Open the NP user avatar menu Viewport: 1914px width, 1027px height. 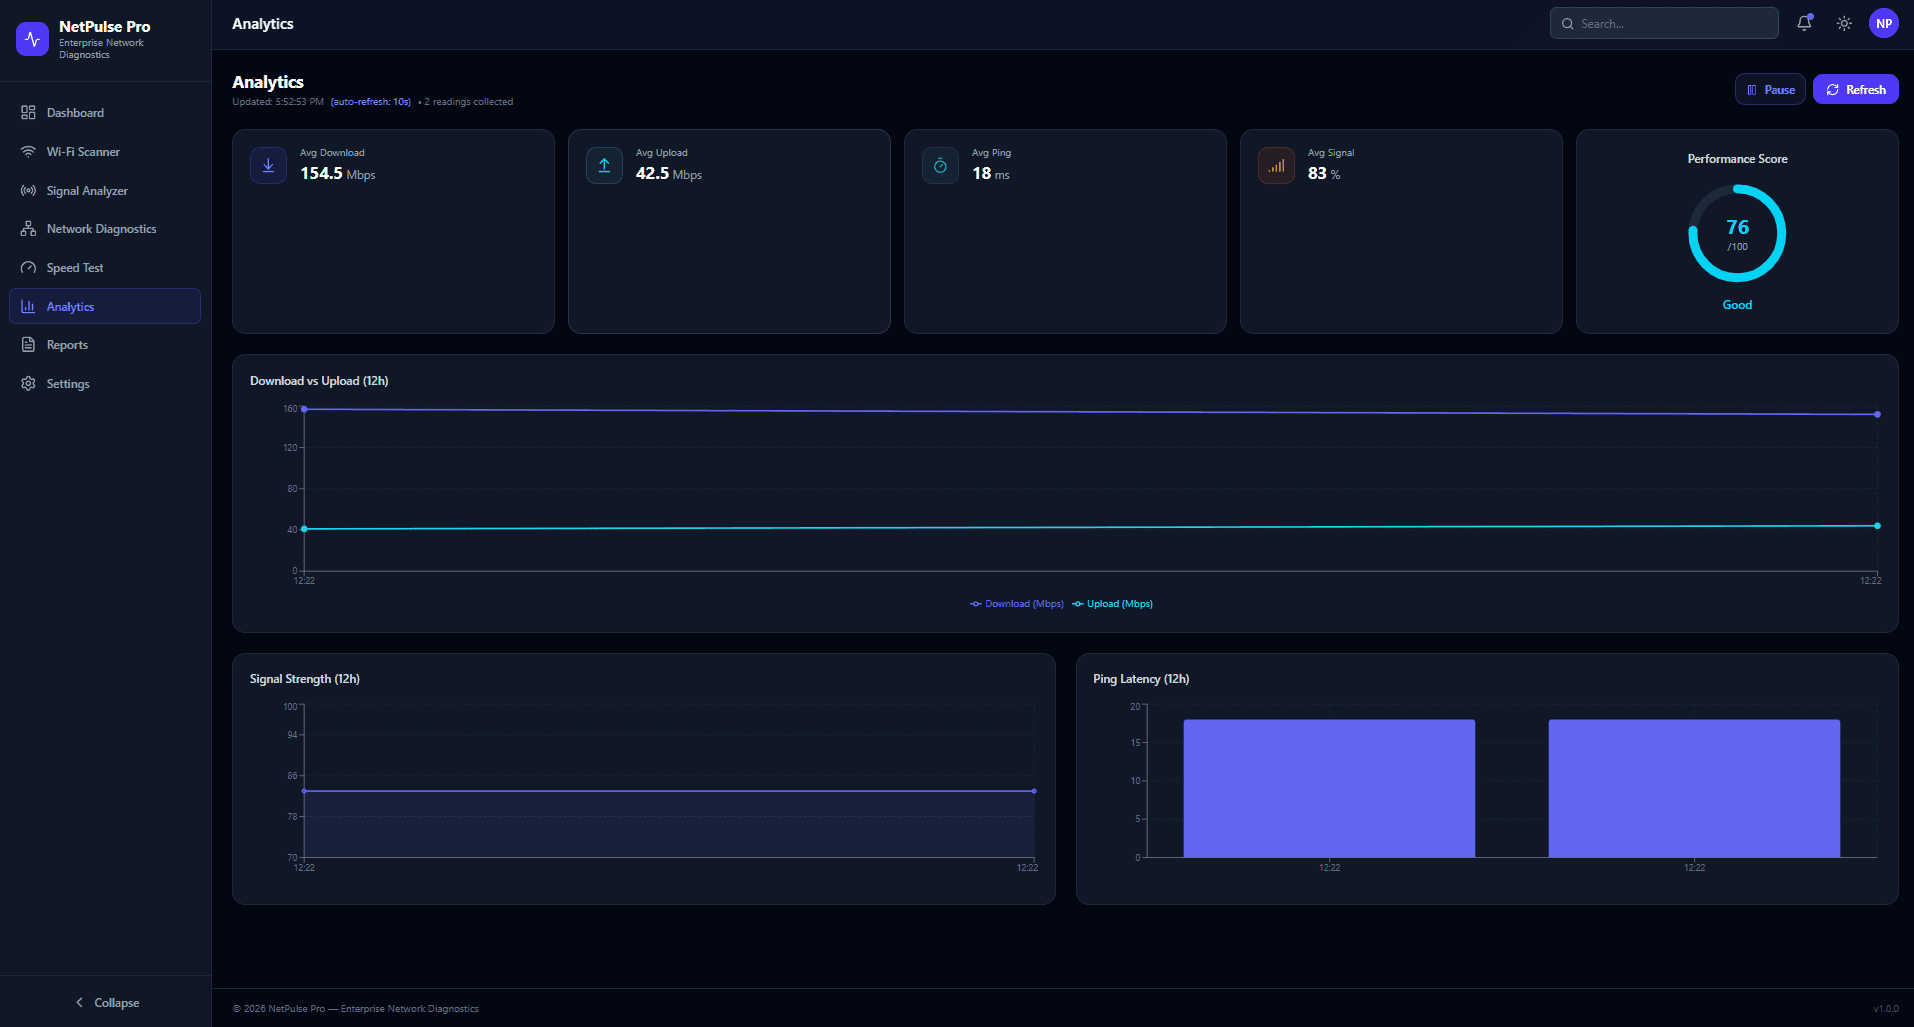pos(1884,23)
